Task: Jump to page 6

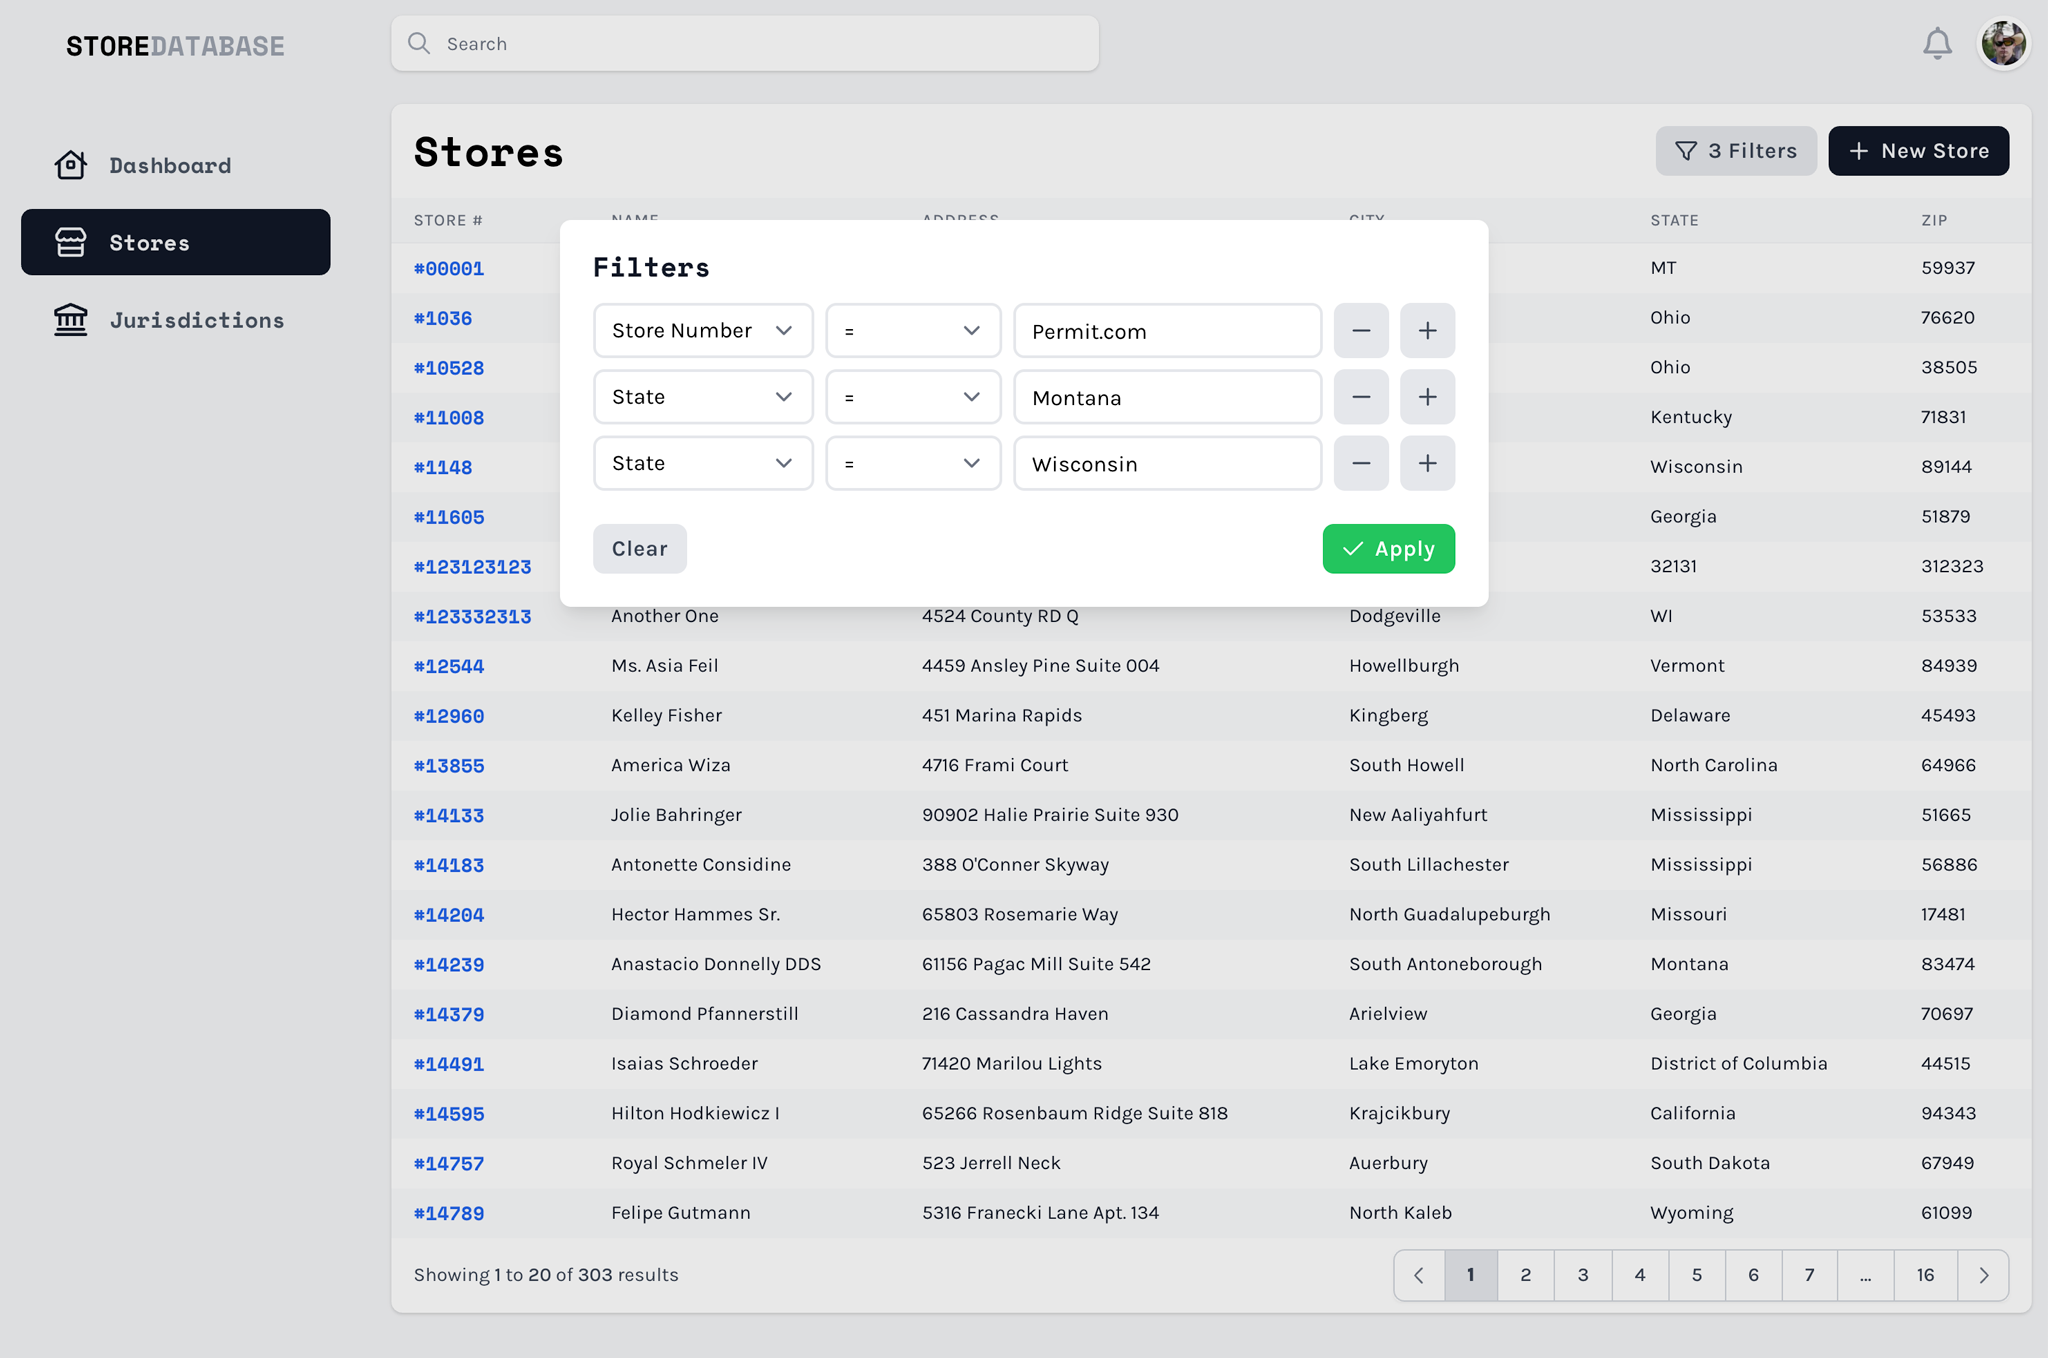Action: pyautogui.click(x=1753, y=1275)
